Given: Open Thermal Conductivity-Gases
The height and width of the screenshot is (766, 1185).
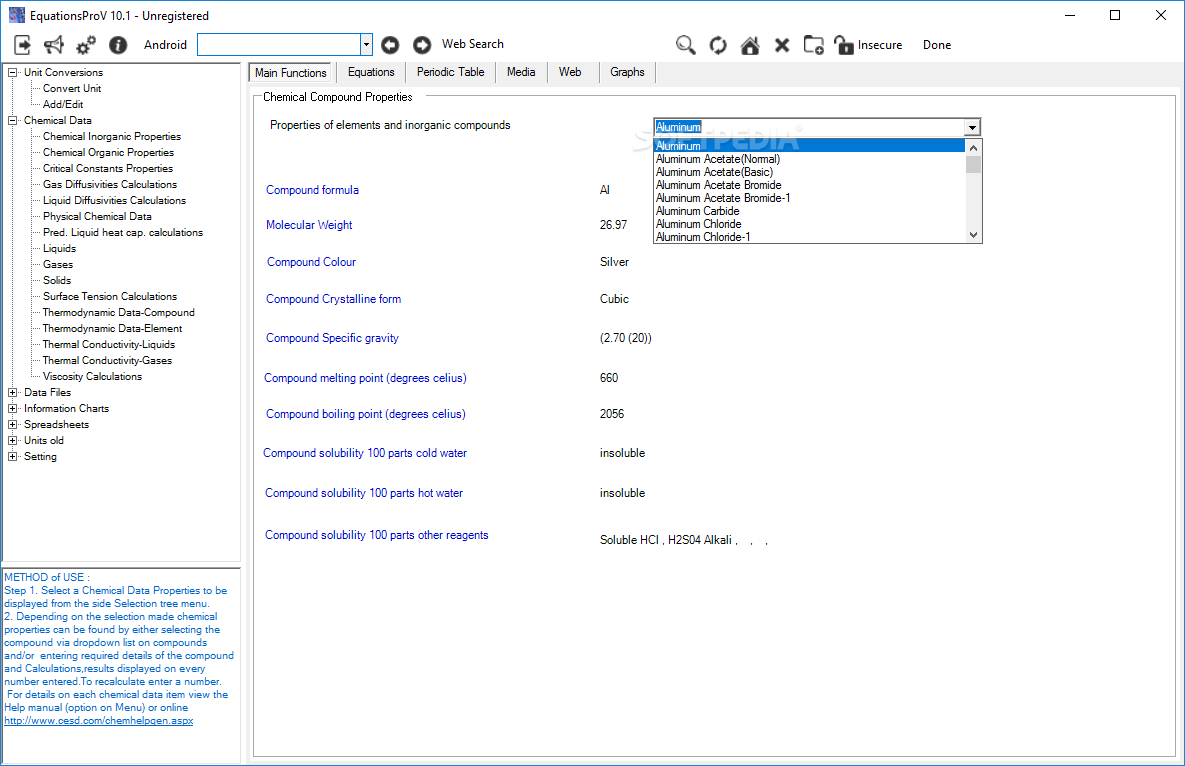Looking at the screenshot, I should click(107, 360).
